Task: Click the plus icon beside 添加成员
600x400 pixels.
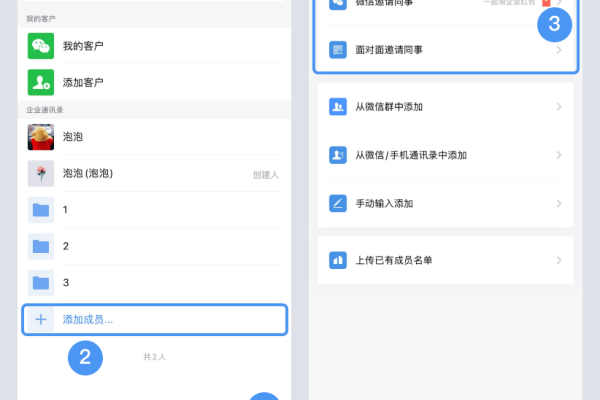Action: pyautogui.click(x=41, y=319)
